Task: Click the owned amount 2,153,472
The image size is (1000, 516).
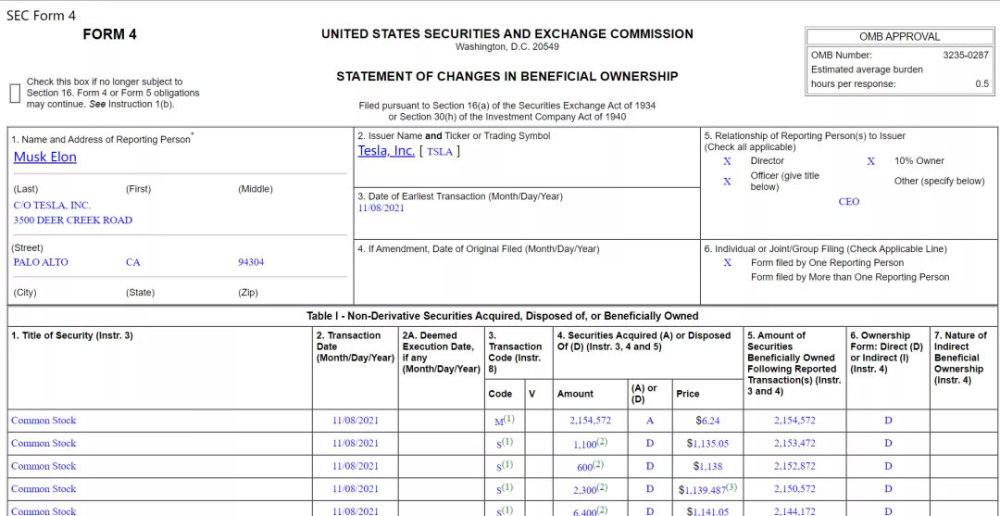Action: 795,443
